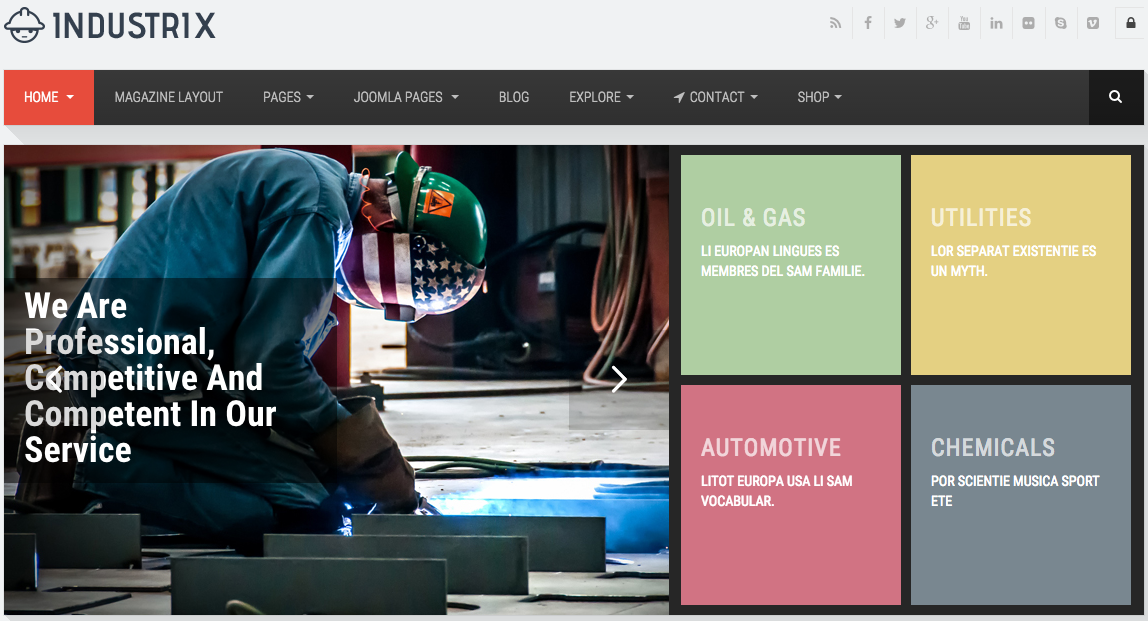Open the Facebook social icon
Screen dimensions: 1148x621
(x=868, y=23)
